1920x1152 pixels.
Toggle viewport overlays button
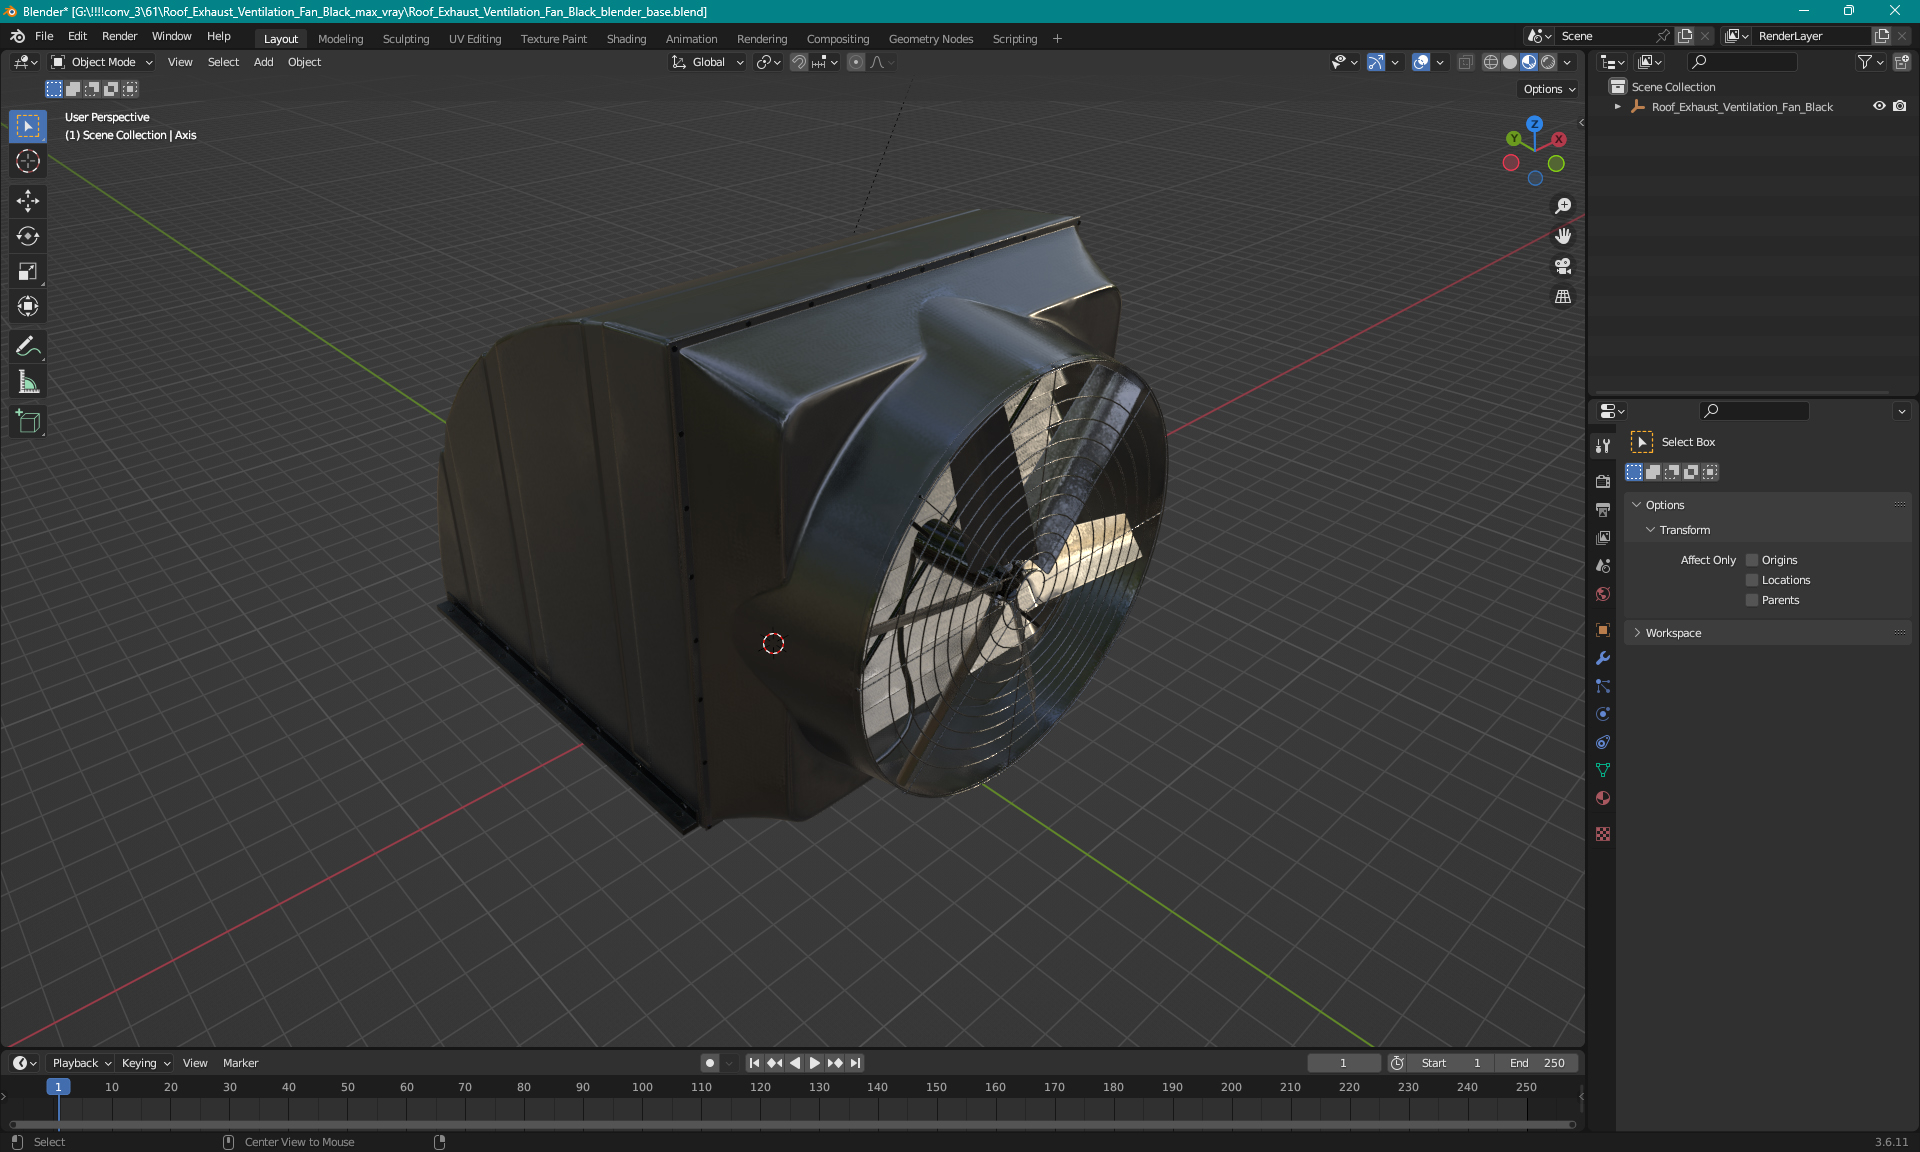tap(1421, 62)
